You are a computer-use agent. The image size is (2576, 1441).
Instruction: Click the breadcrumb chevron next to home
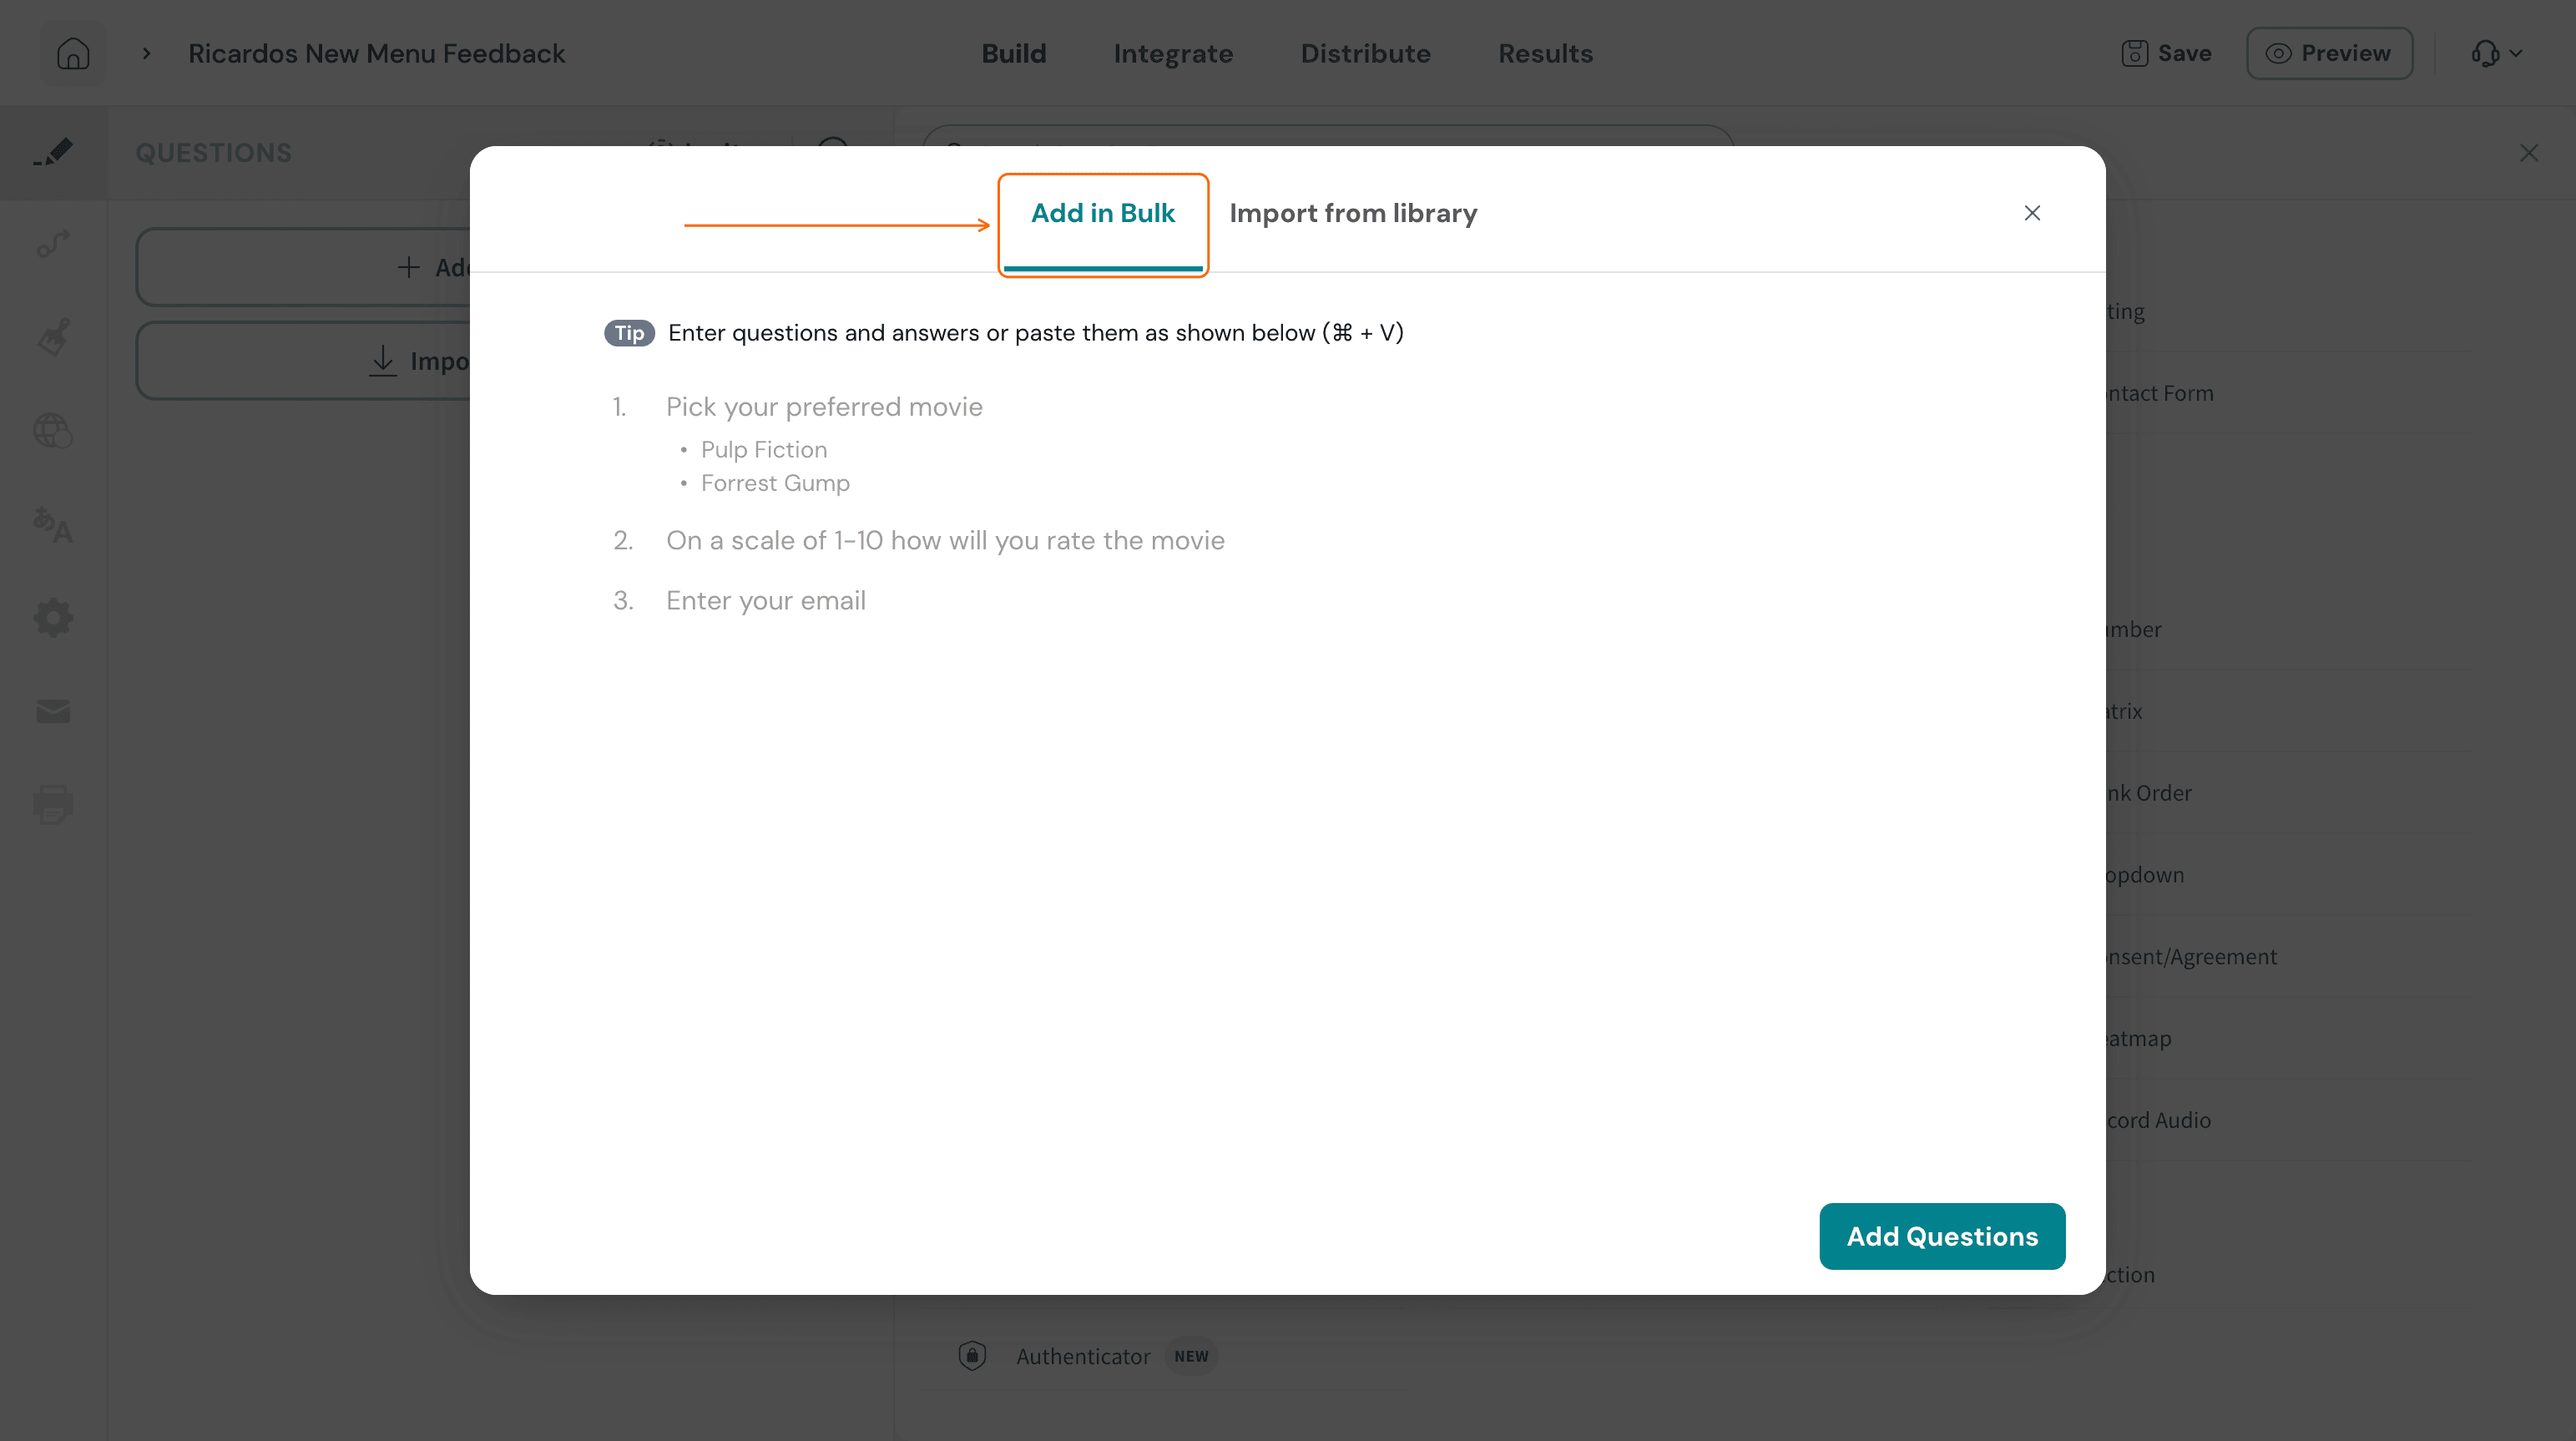click(x=146, y=53)
